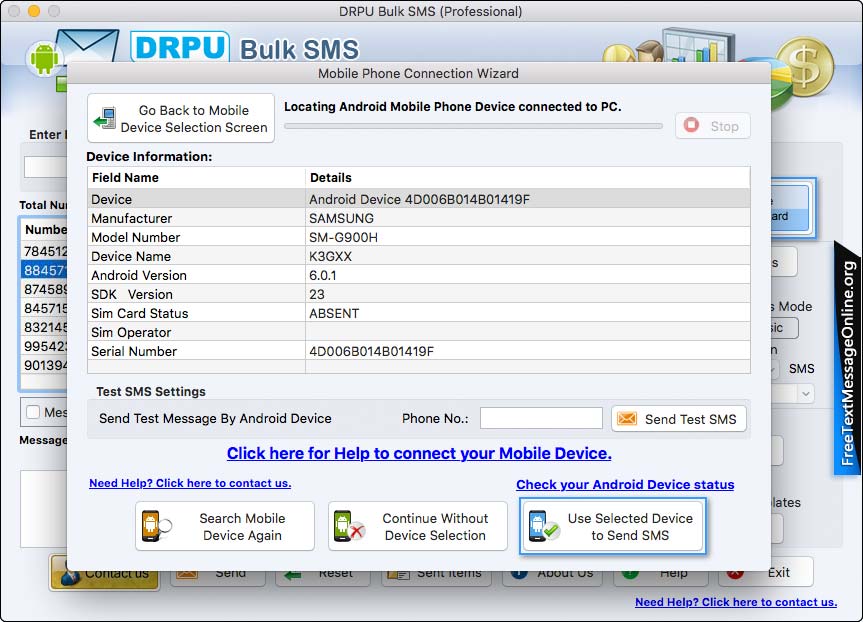The image size is (863, 622).
Task: Select the 784512 number row in main window
Action: tap(44, 251)
